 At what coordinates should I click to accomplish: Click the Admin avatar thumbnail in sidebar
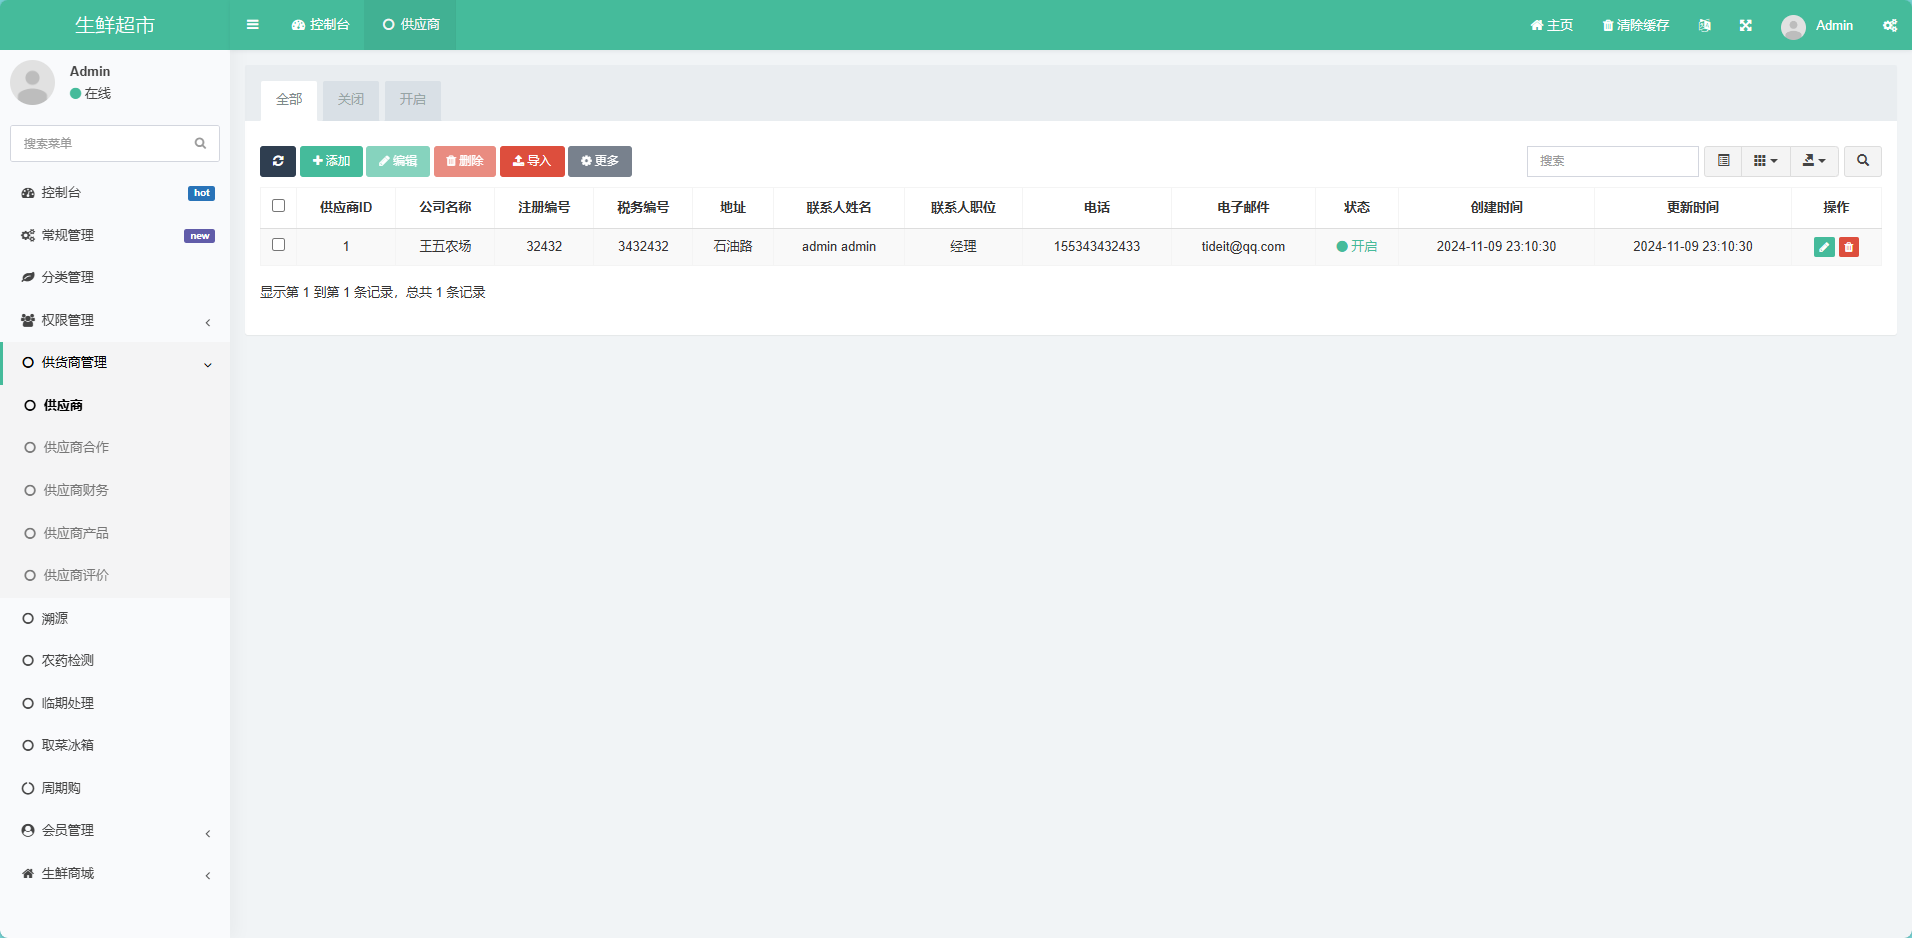coord(32,81)
